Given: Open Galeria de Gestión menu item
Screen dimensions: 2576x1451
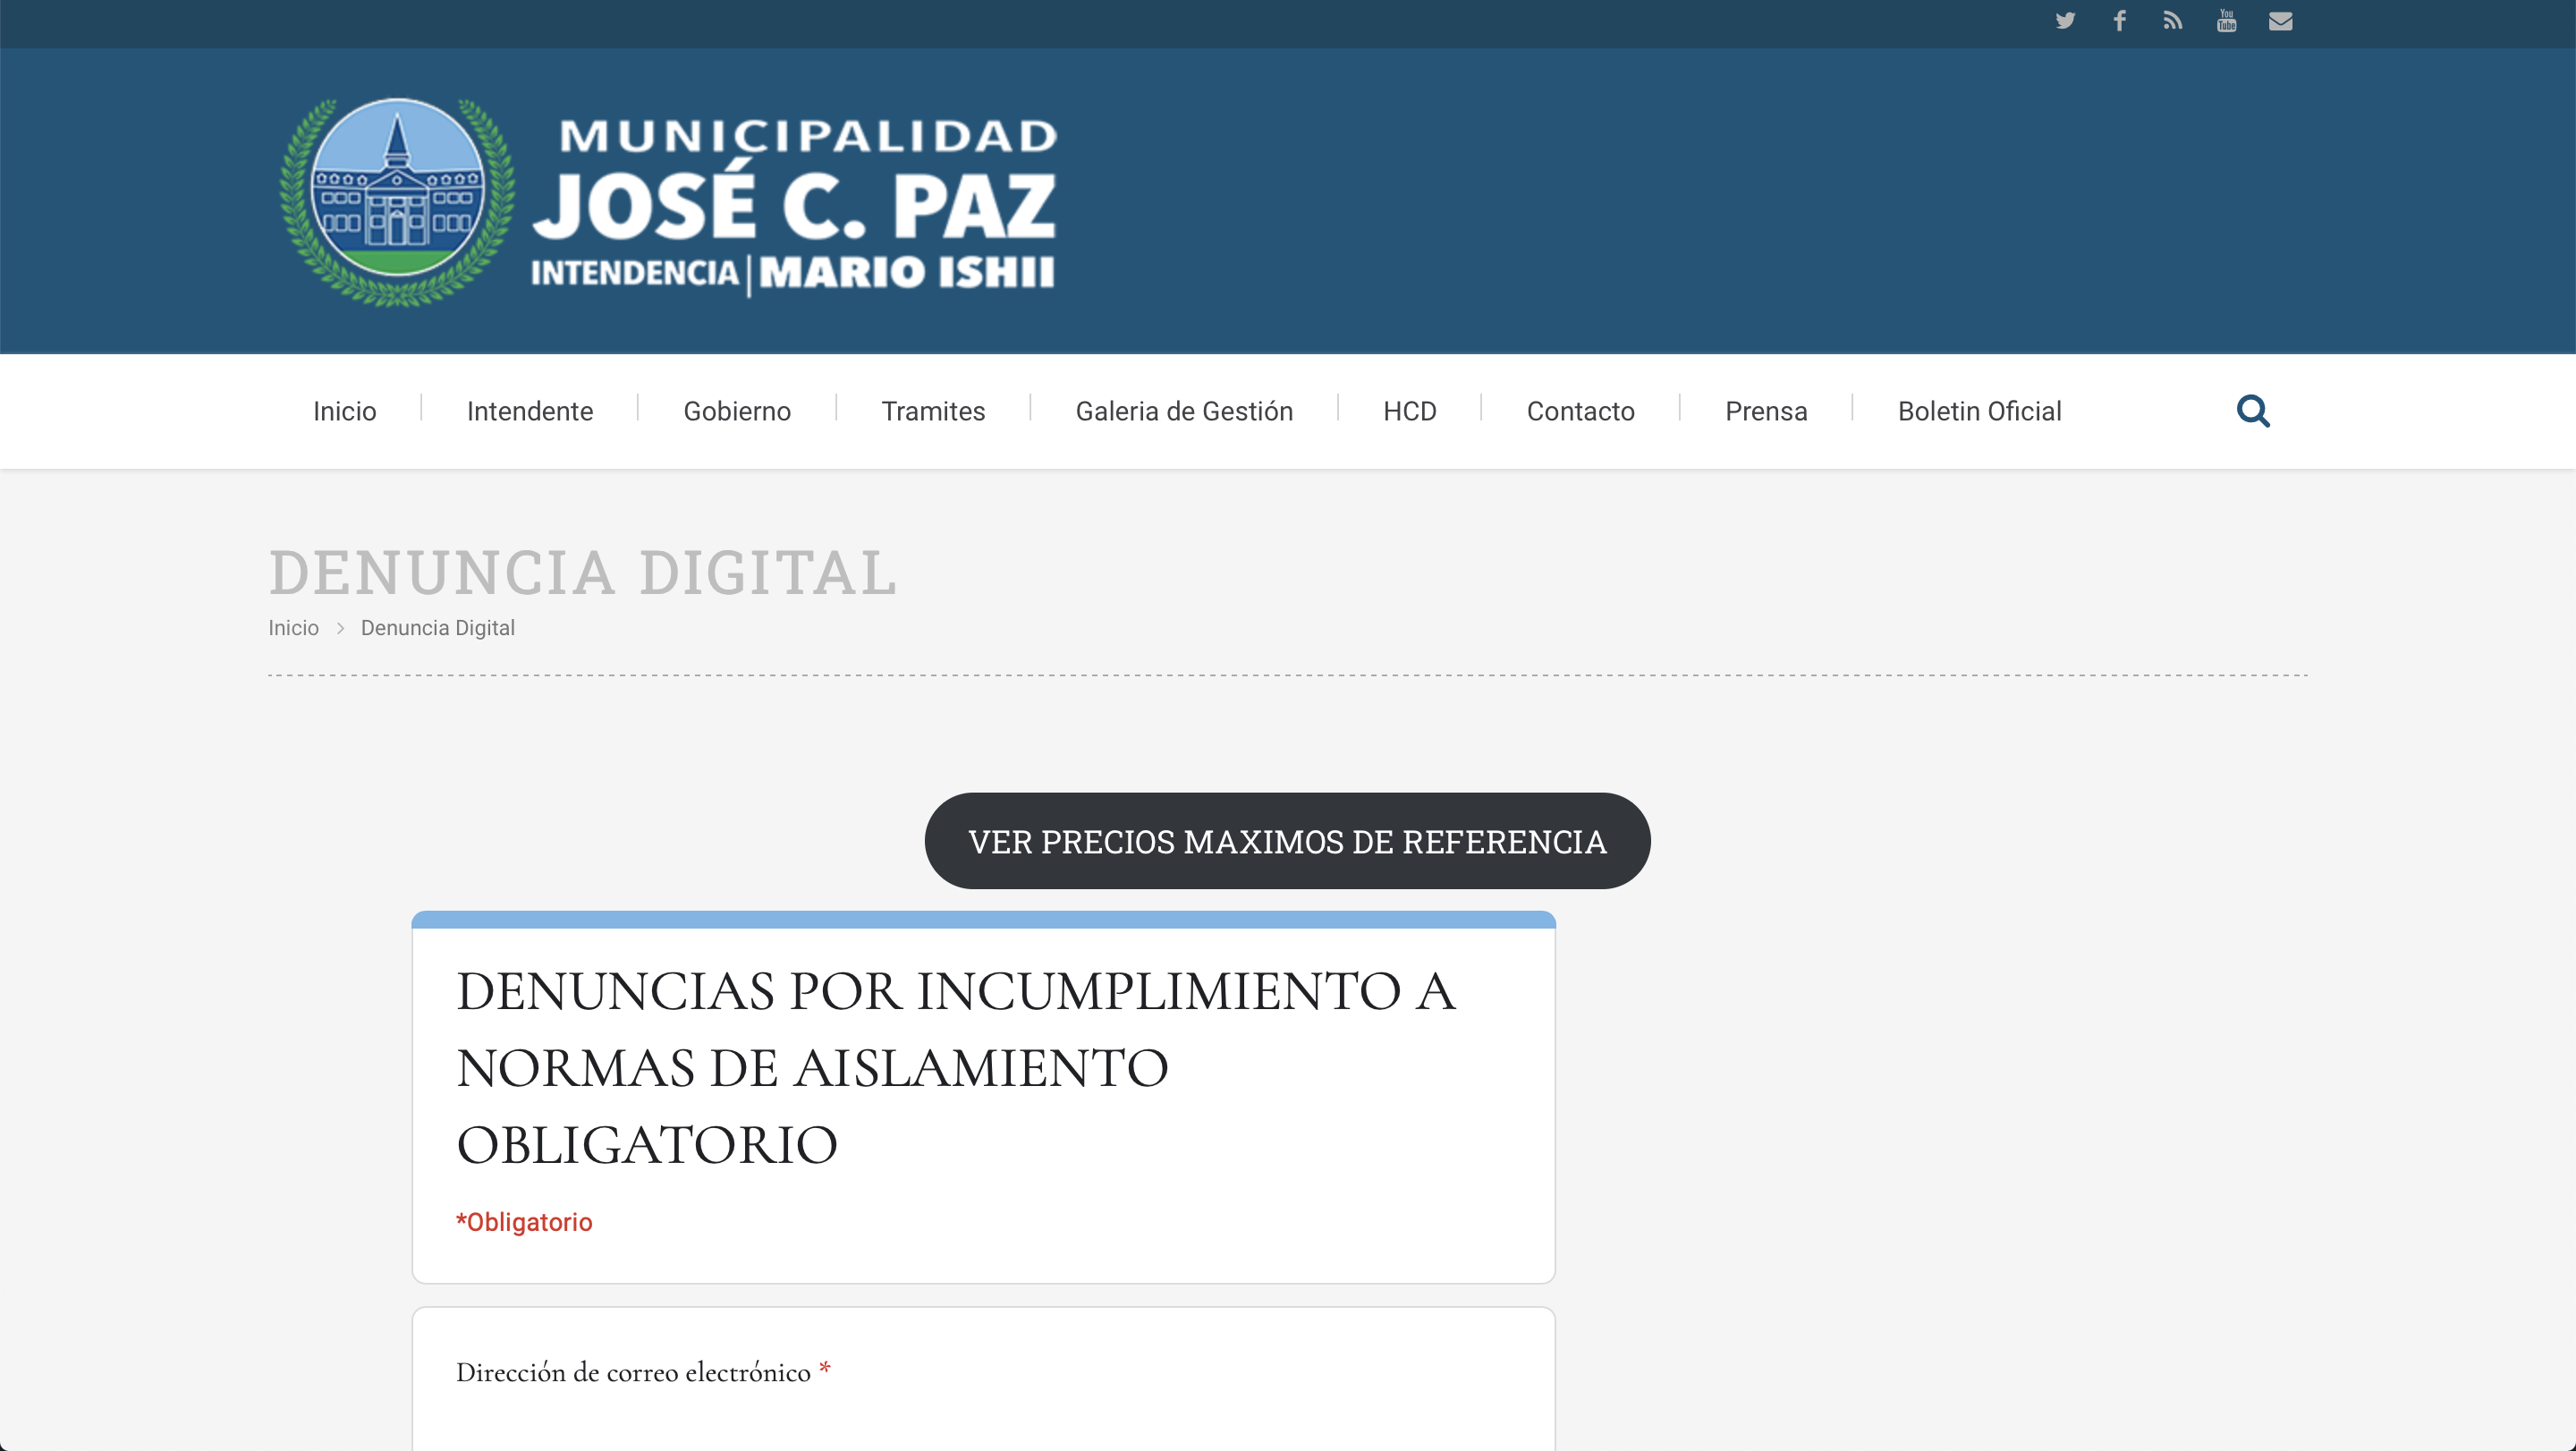Looking at the screenshot, I should click(x=1184, y=411).
